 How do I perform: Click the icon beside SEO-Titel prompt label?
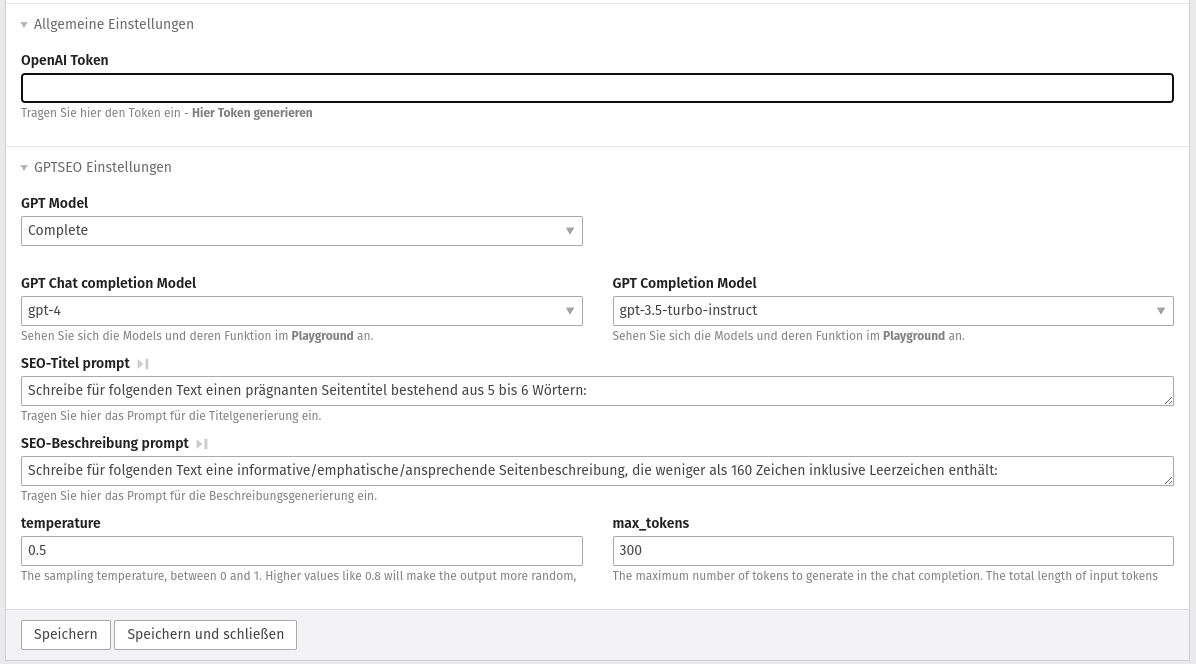143,364
